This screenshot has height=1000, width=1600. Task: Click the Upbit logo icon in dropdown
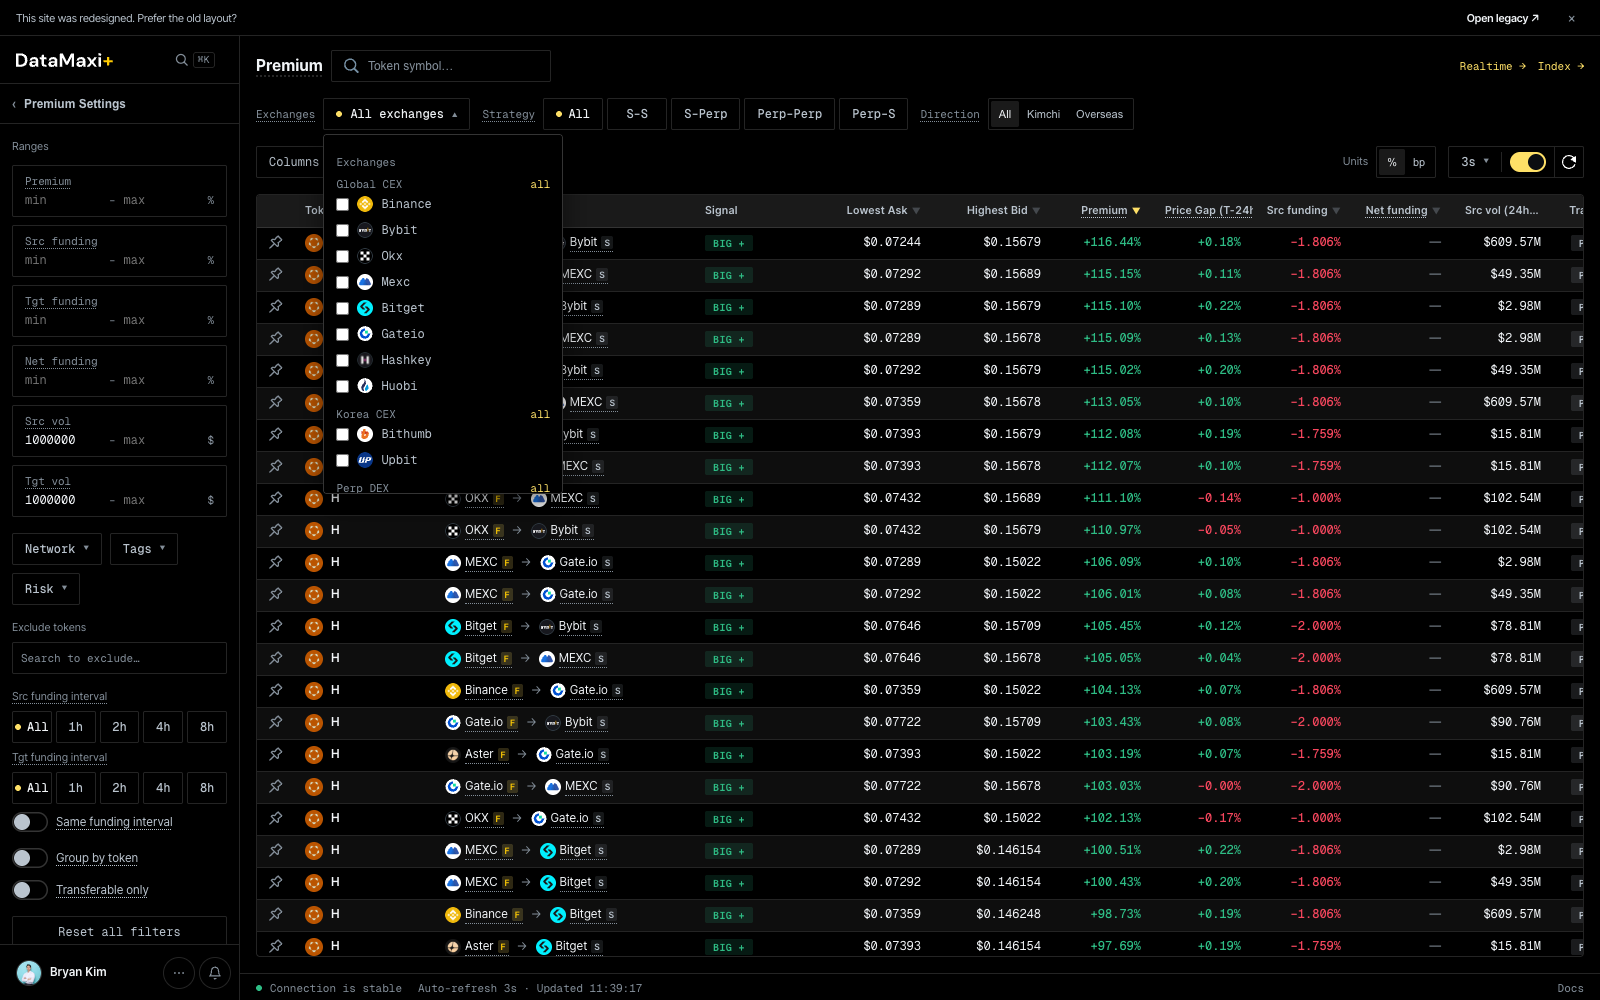(365, 460)
